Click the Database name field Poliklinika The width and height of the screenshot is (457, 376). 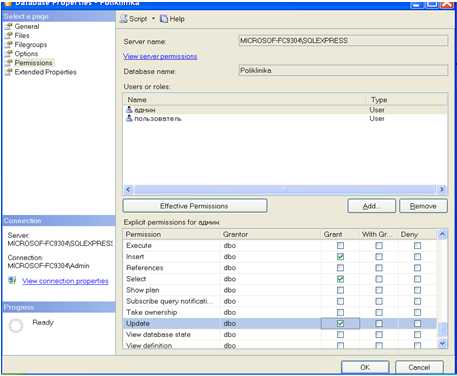click(x=343, y=70)
